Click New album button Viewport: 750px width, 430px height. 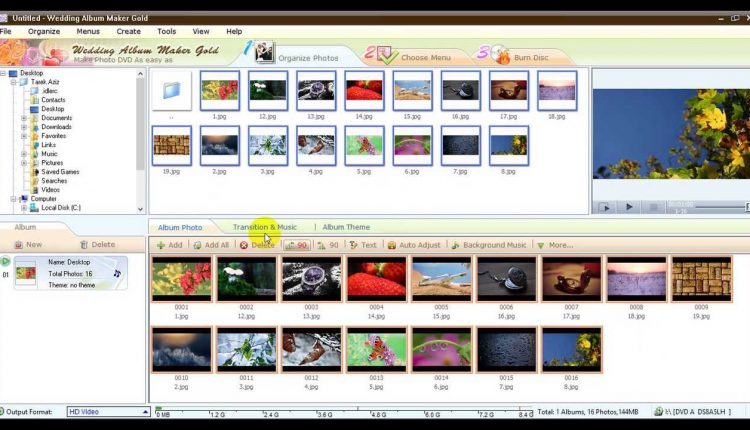[x=28, y=244]
